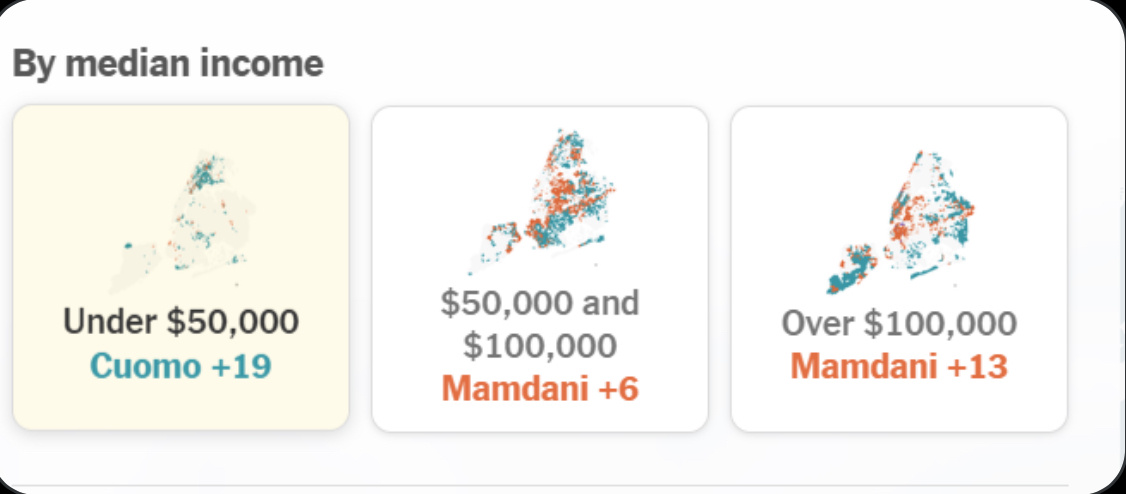Click the By median income heading

(x=168, y=64)
